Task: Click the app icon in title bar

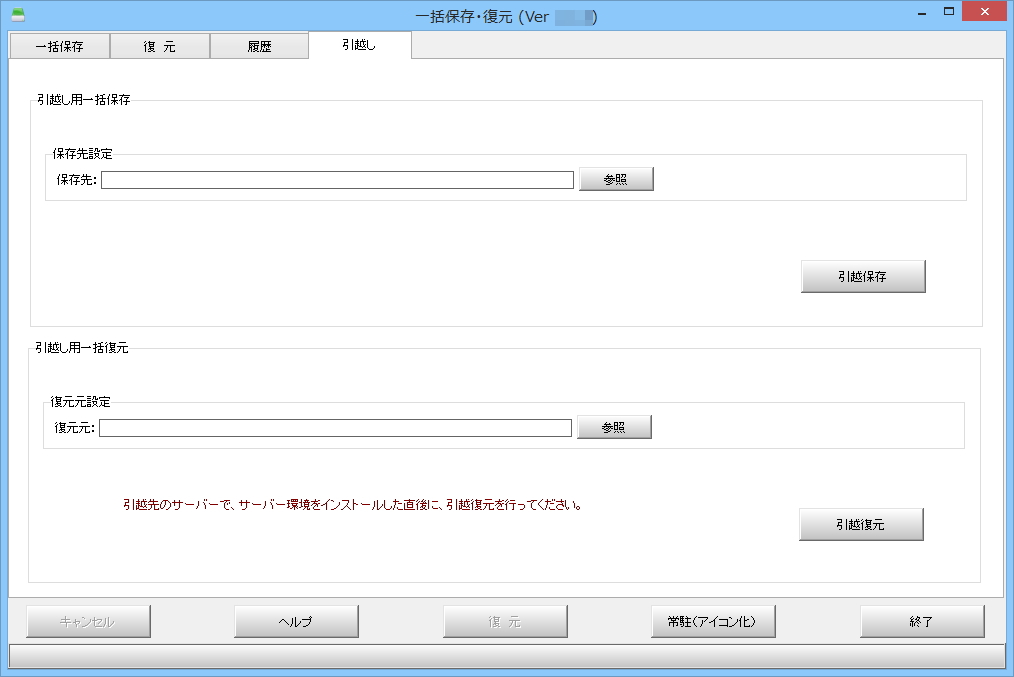Action: [x=17, y=16]
